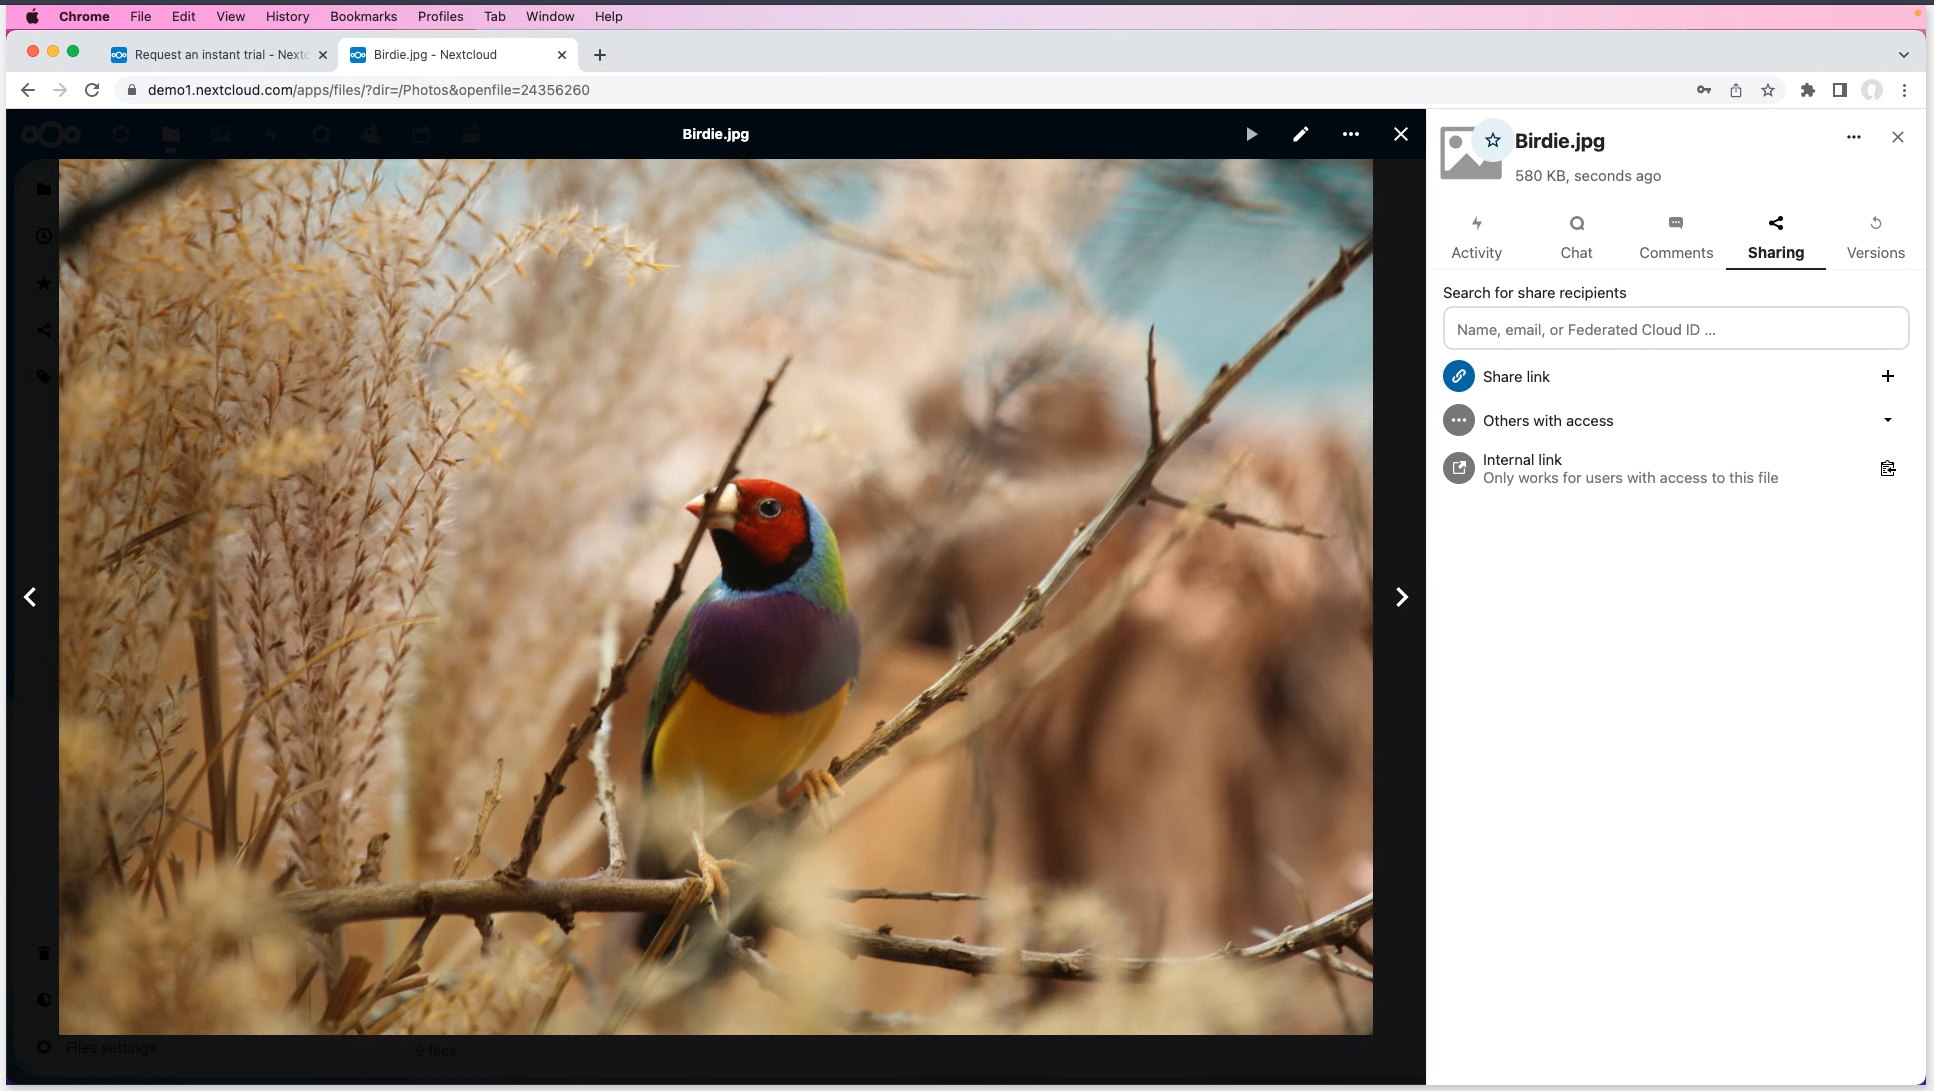Open the three-dot actions menu beside Birdie.jpg
Viewport: 1934px width, 1091px height.
coord(1853,137)
